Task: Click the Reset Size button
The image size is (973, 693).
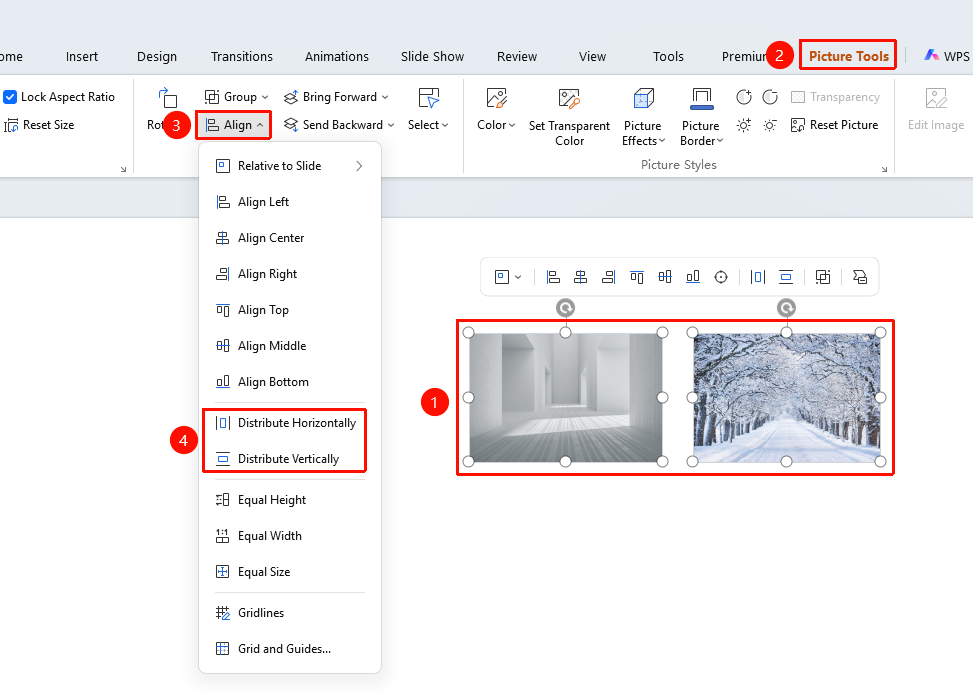Action: 39,125
